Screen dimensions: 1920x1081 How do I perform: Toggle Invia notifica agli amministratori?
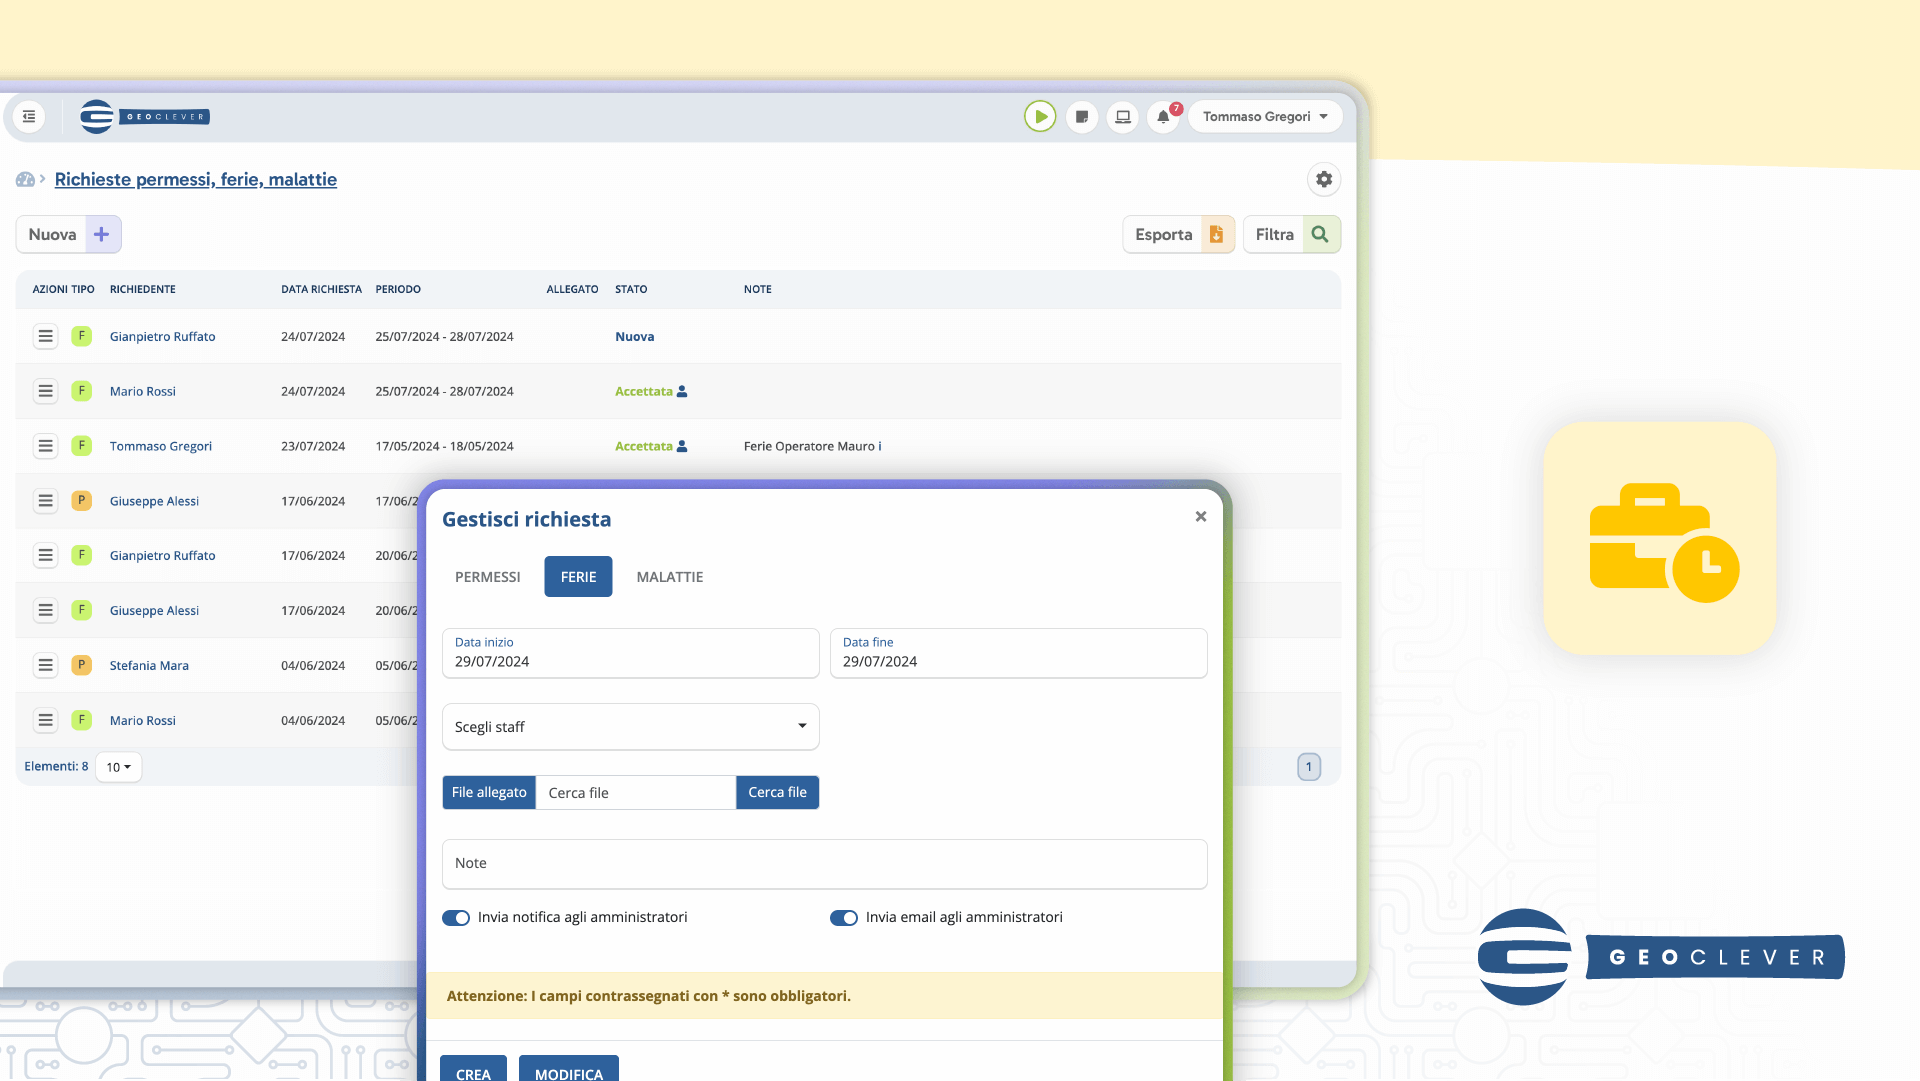(456, 918)
